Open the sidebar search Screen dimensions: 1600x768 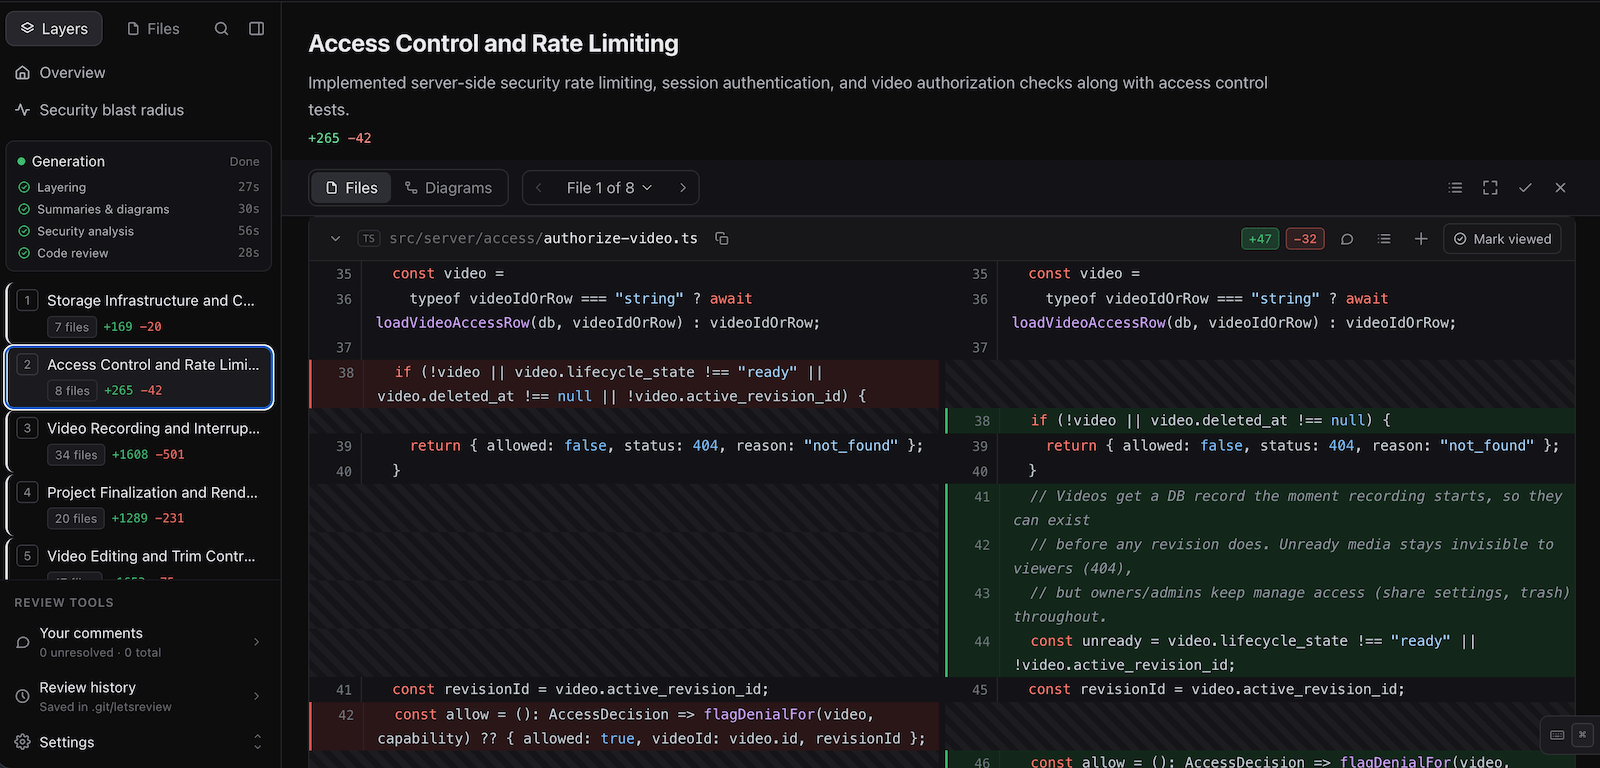pos(222,29)
